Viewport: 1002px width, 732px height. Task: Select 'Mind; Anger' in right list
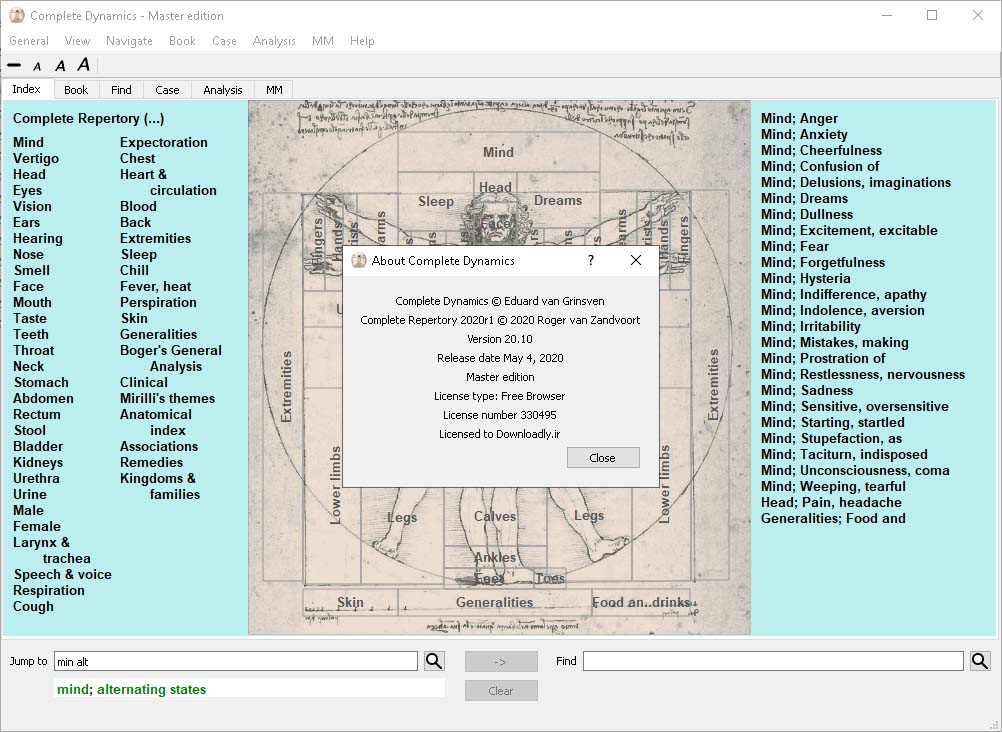tap(799, 118)
